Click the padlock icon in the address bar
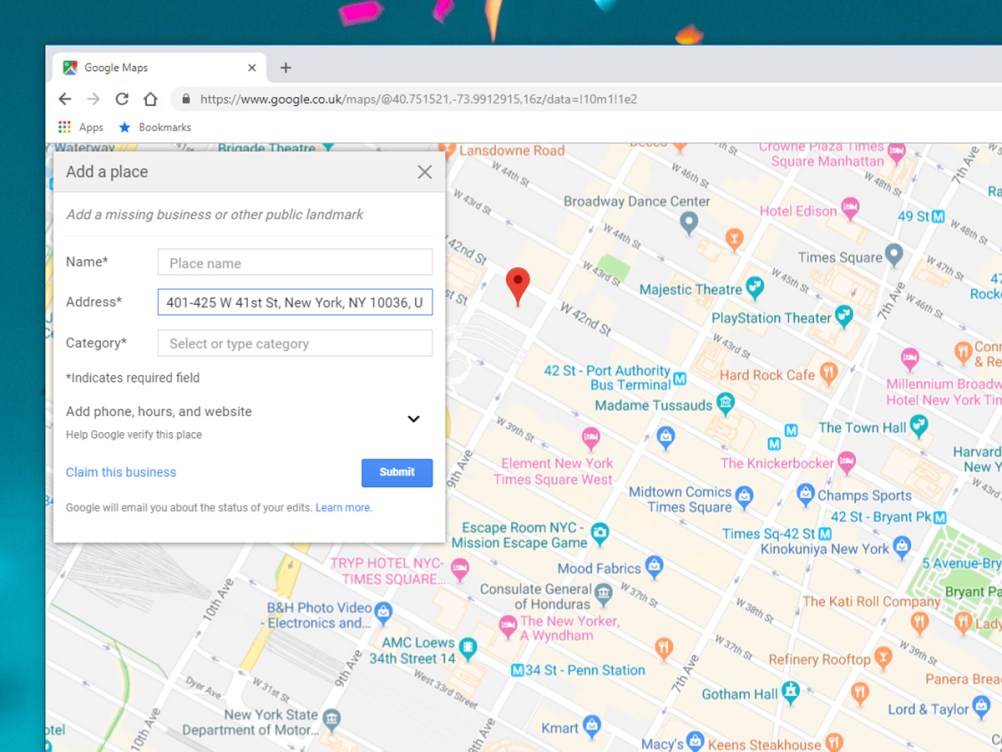Image resolution: width=1002 pixels, height=752 pixels. point(185,99)
